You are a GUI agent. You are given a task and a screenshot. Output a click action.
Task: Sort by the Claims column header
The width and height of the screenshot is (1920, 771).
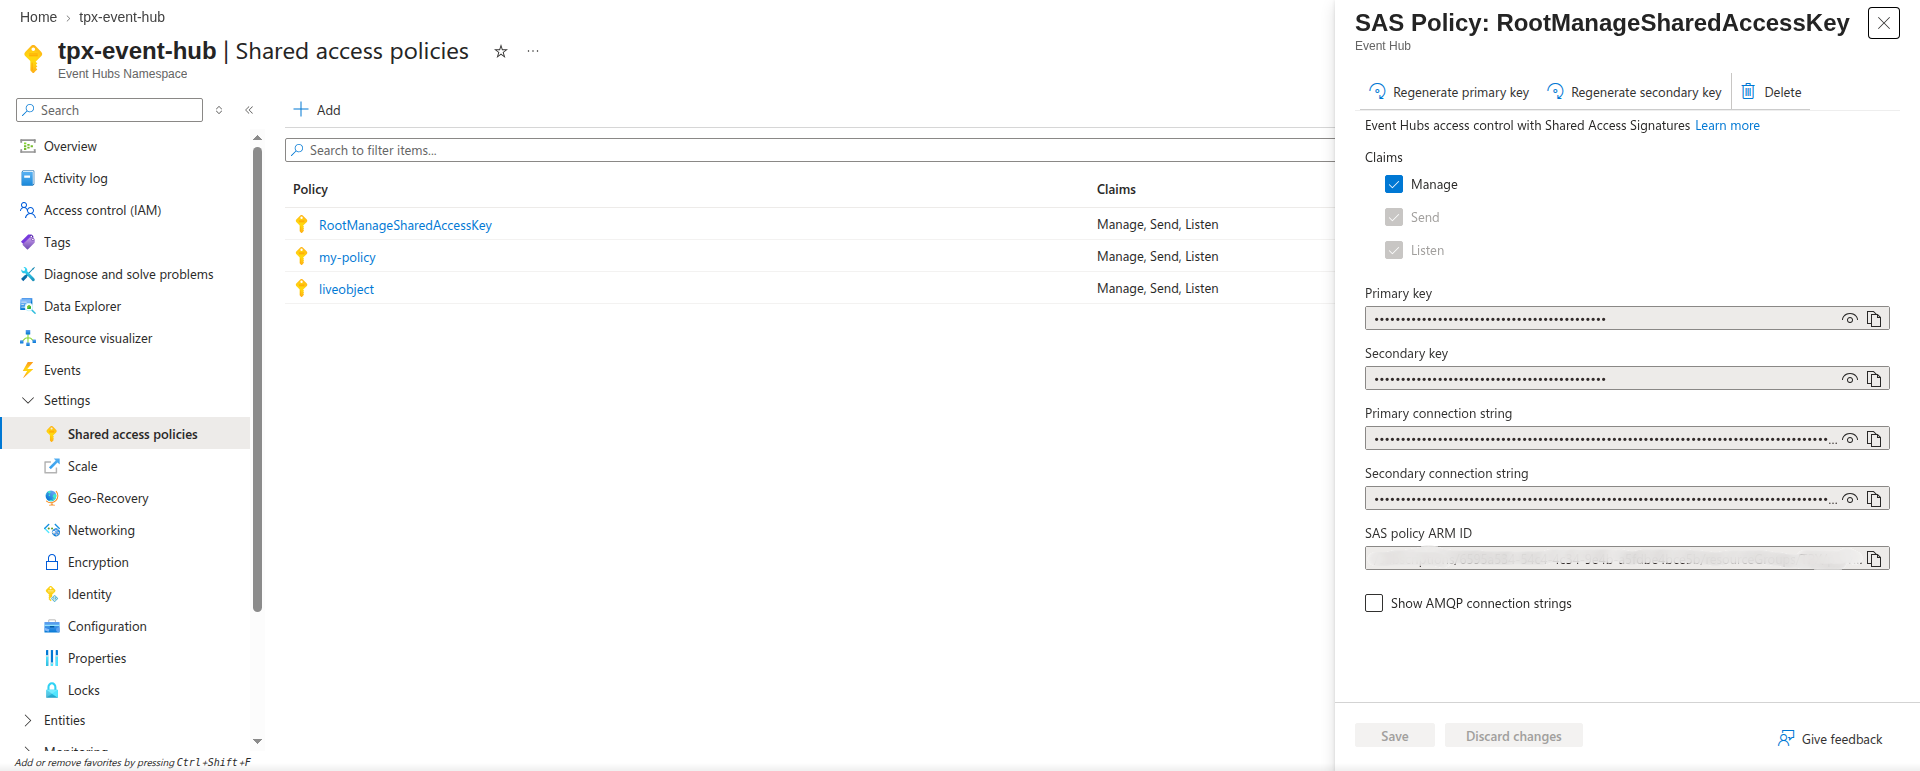(1116, 189)
